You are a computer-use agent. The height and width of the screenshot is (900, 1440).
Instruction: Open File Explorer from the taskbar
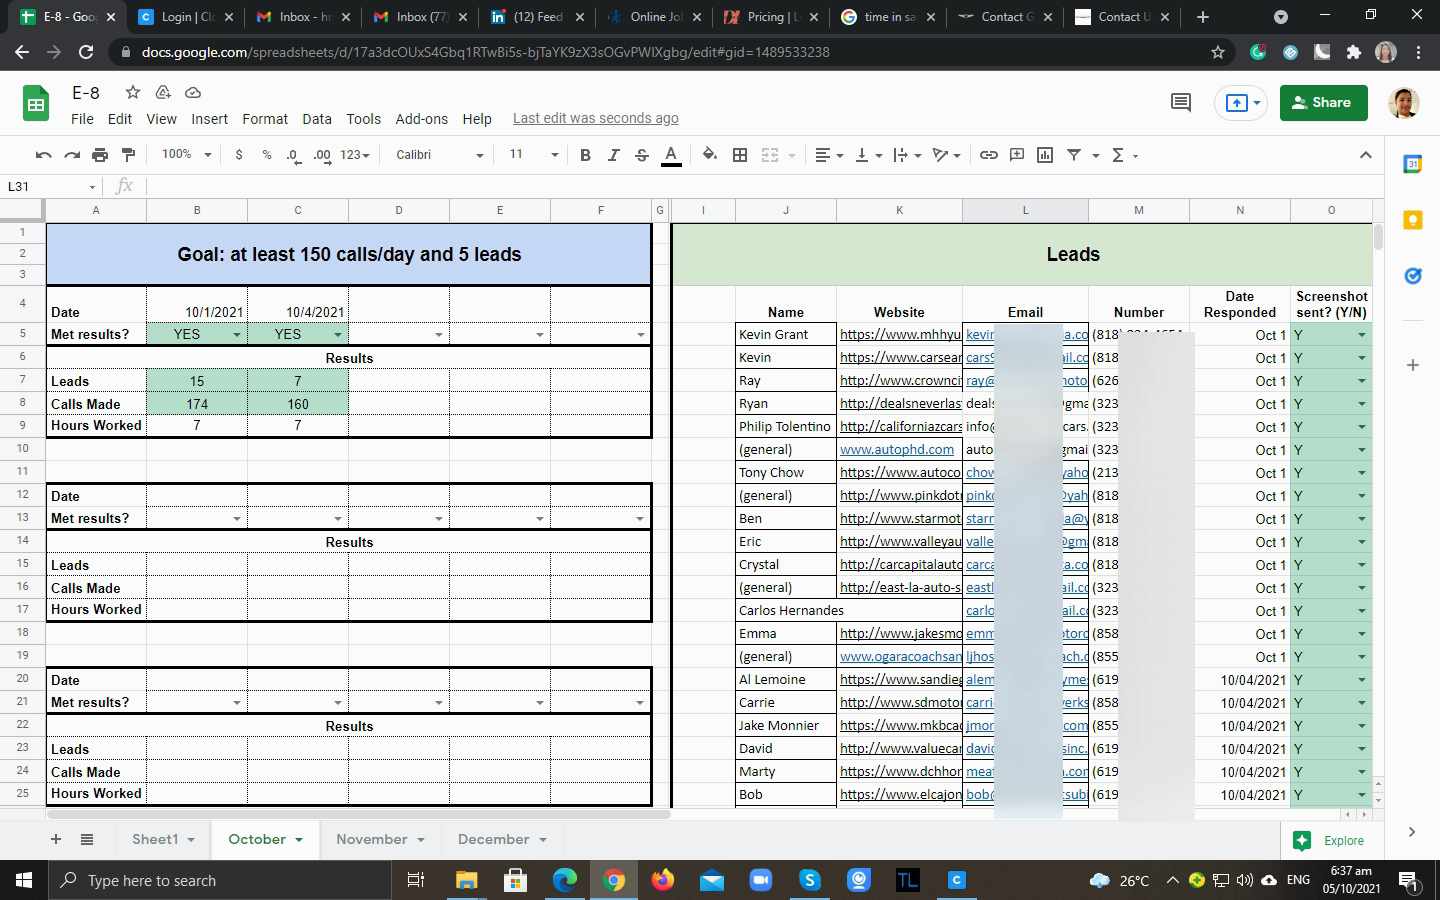pos(466,880)
